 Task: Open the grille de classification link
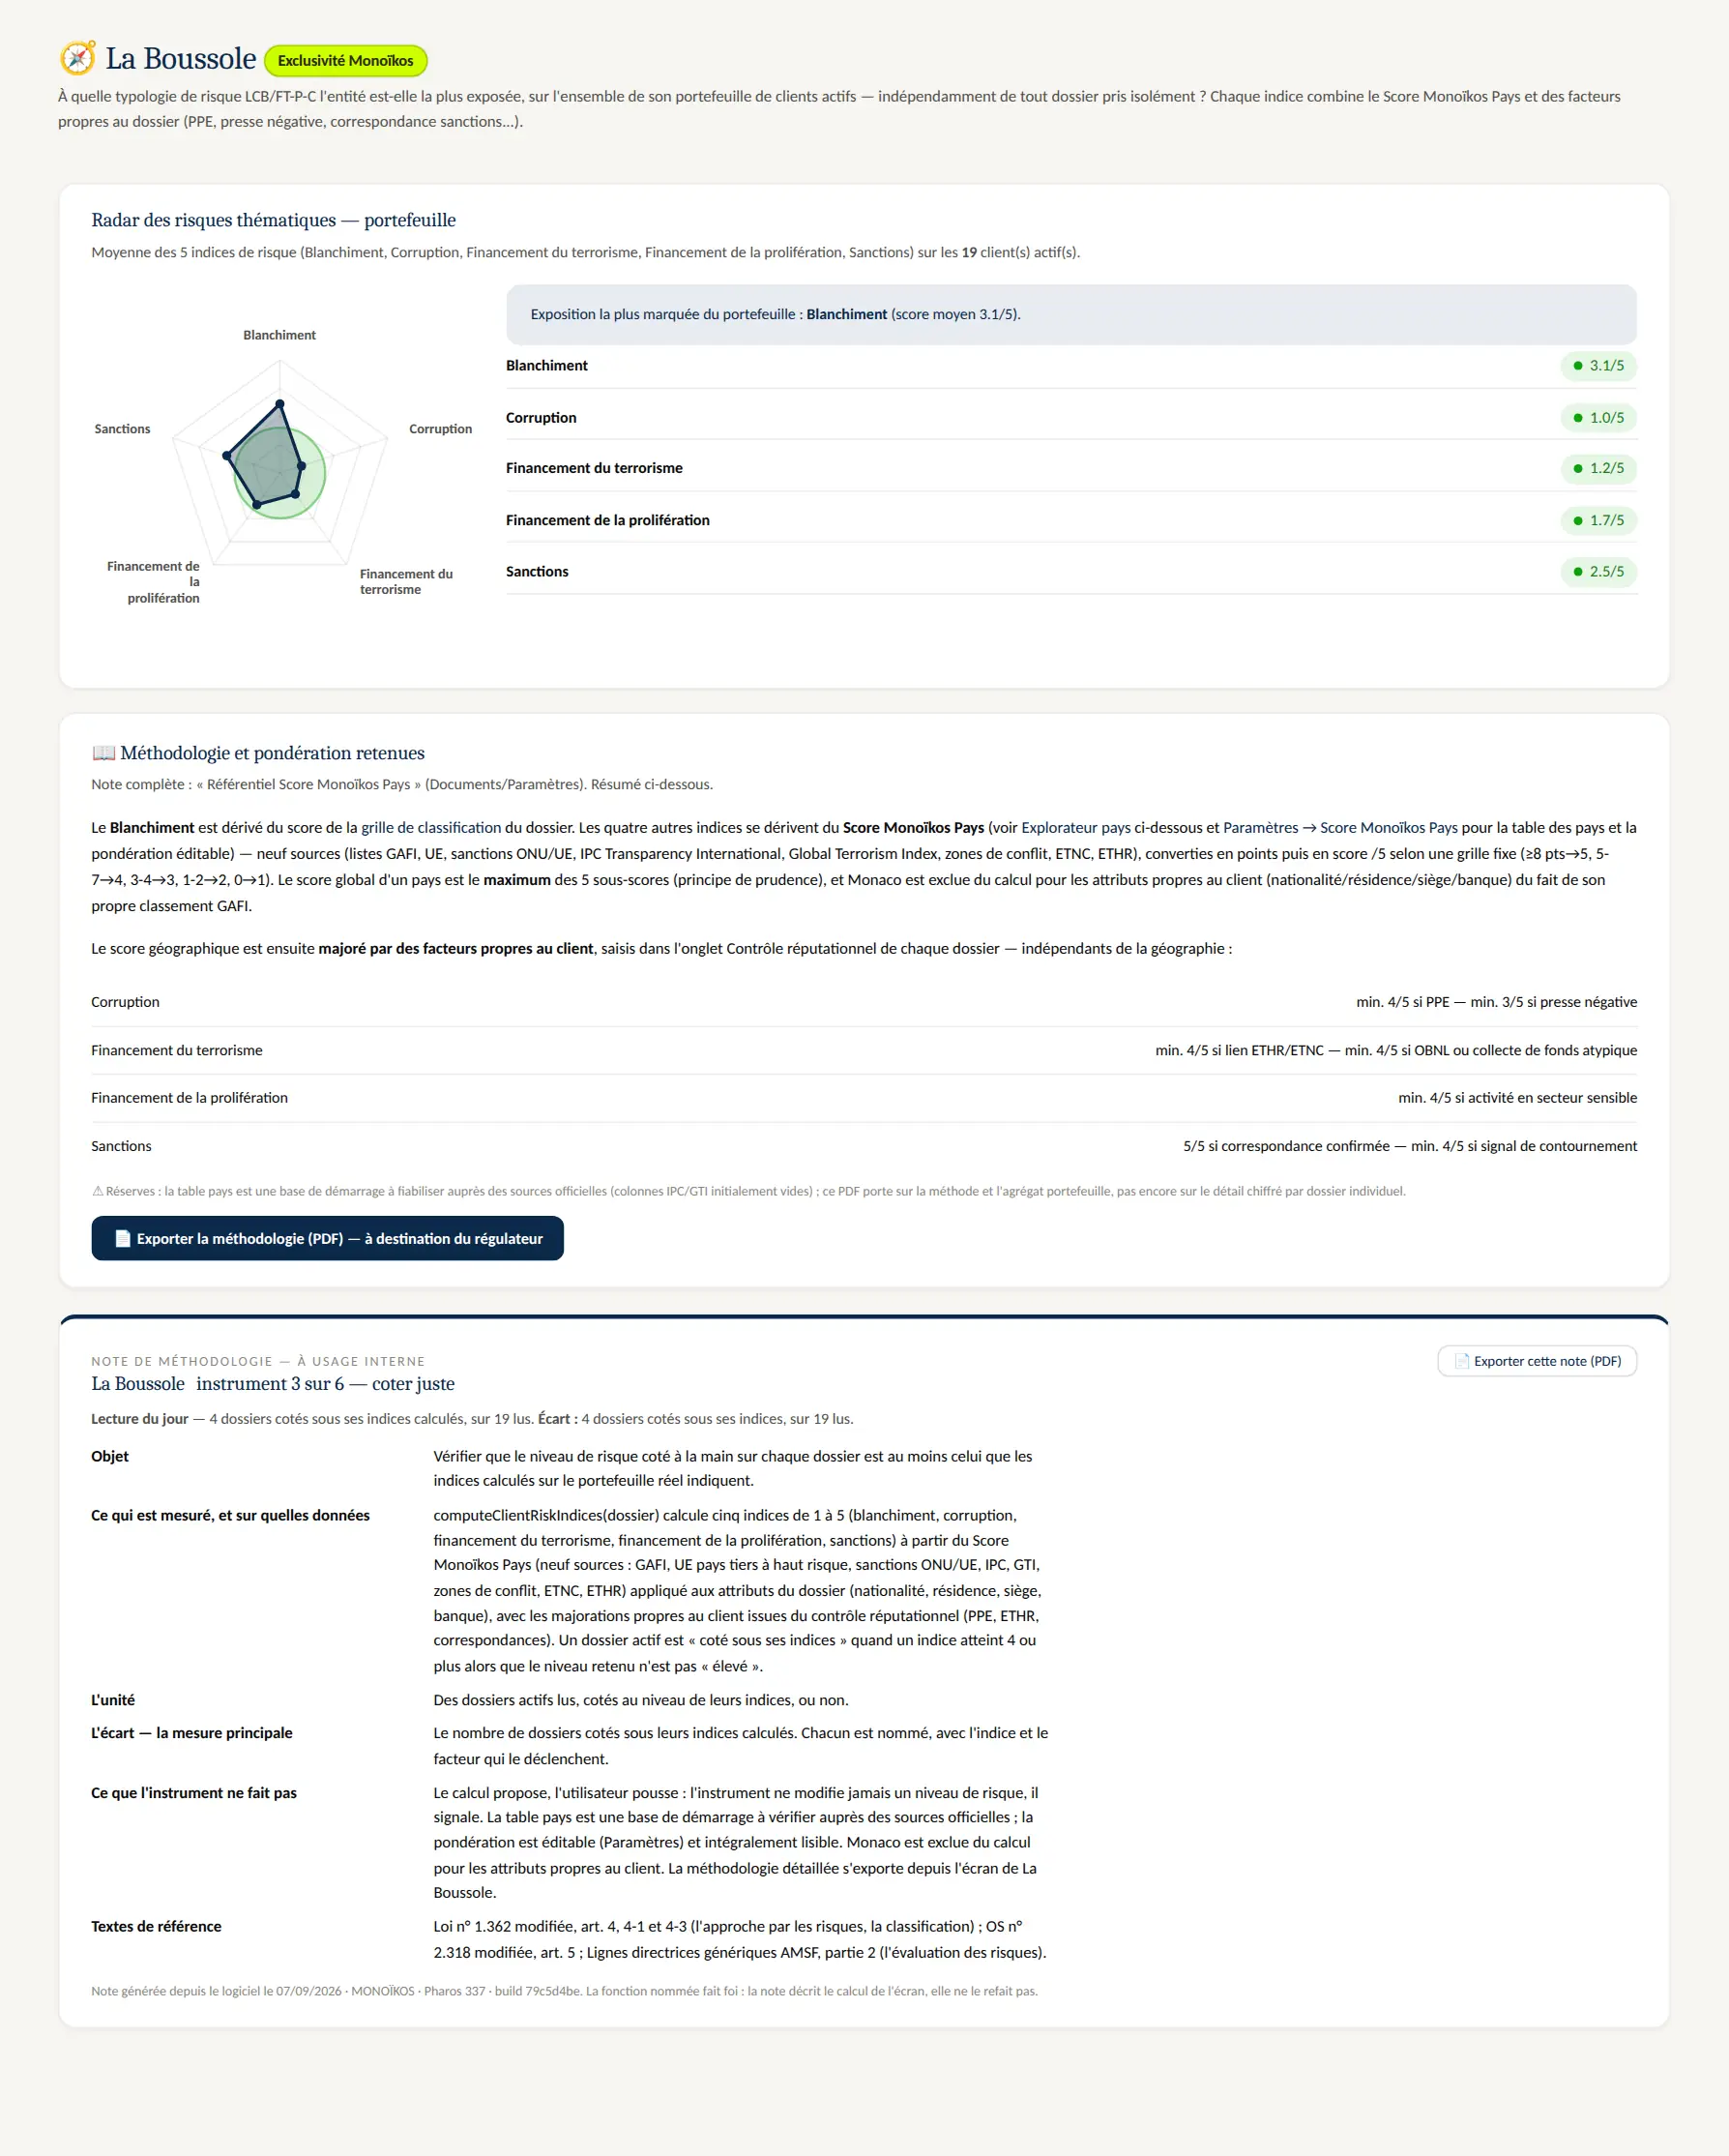click(431, 828)
